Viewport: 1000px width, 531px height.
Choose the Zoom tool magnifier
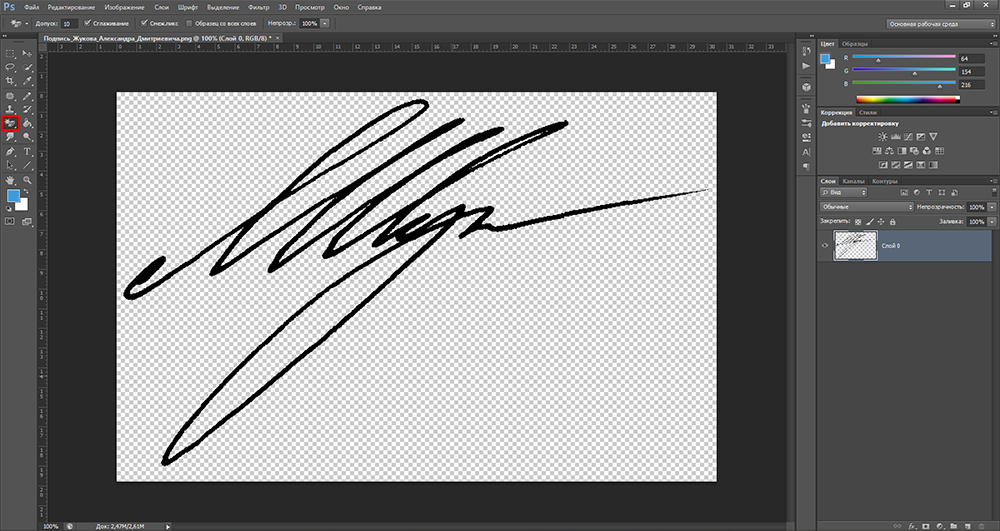(x=28, y=179)
